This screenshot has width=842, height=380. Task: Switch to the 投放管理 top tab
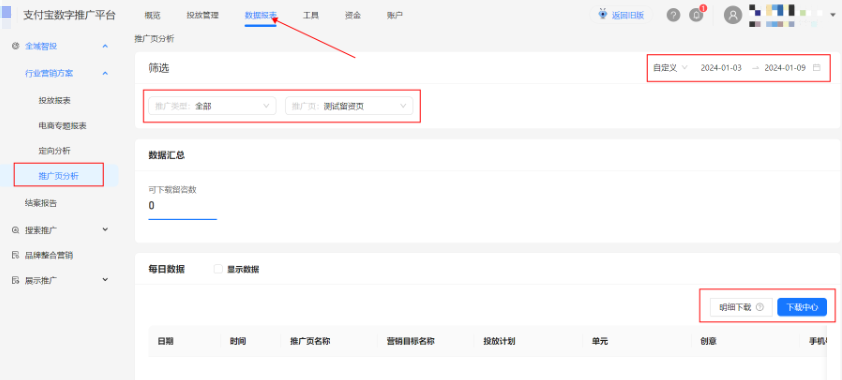click(202, 15)
